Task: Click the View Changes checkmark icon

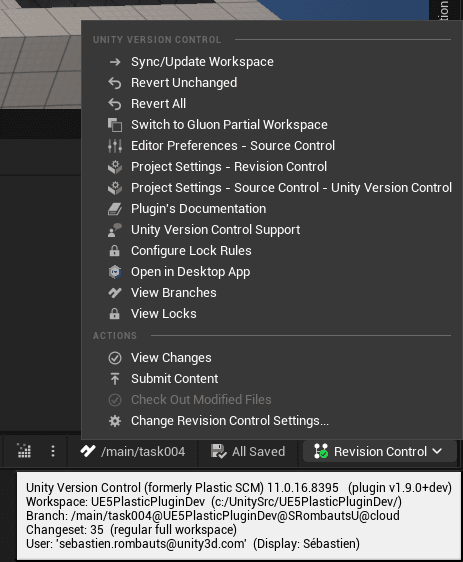Action: tap(115, 358)
